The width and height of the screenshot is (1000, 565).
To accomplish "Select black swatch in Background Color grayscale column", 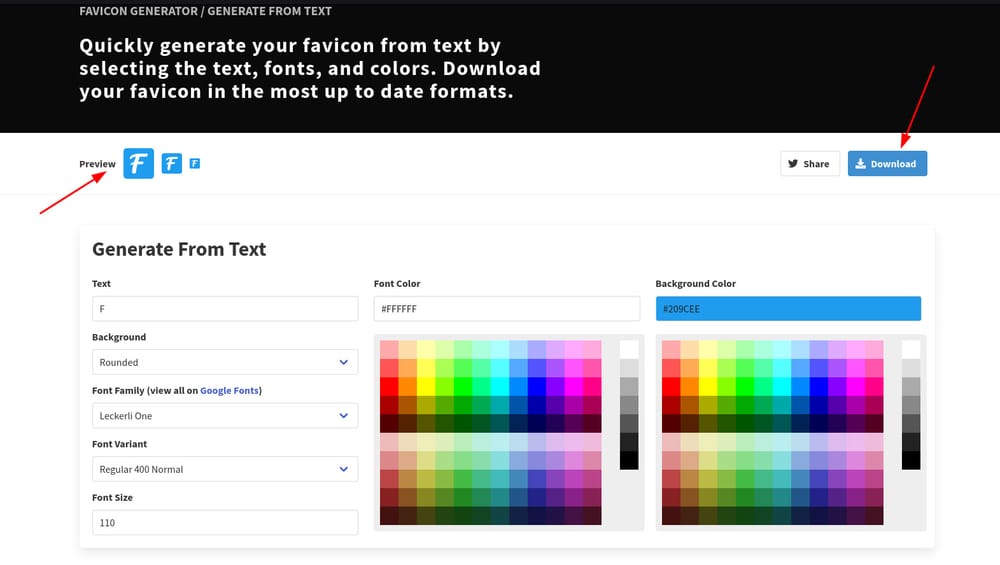I will coord(911,460).
